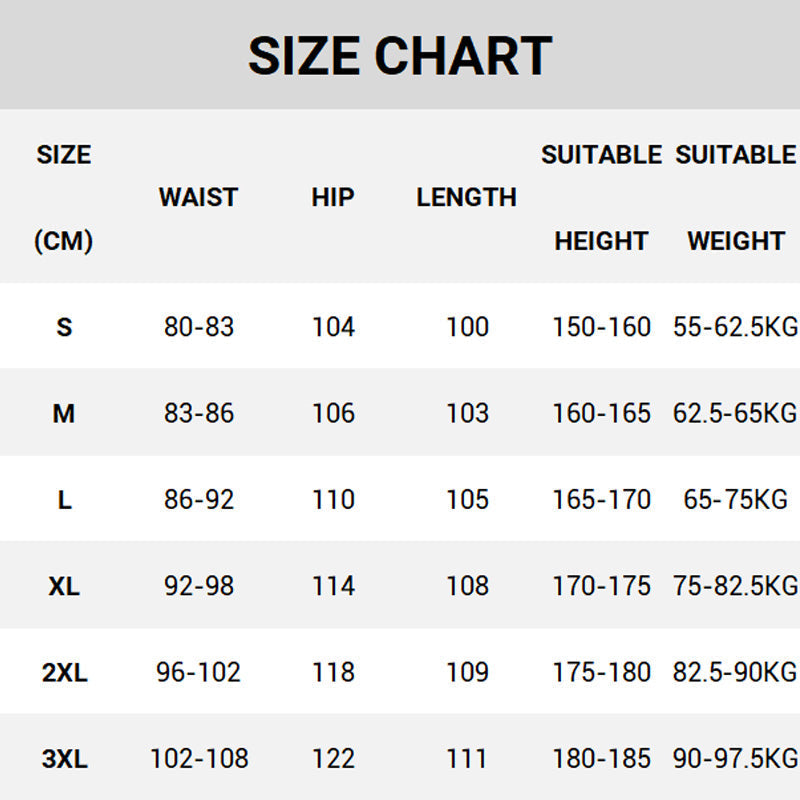800x800 pixels.
Task: Click the SIZE CHART title
Action: click(x=400, y=56)
